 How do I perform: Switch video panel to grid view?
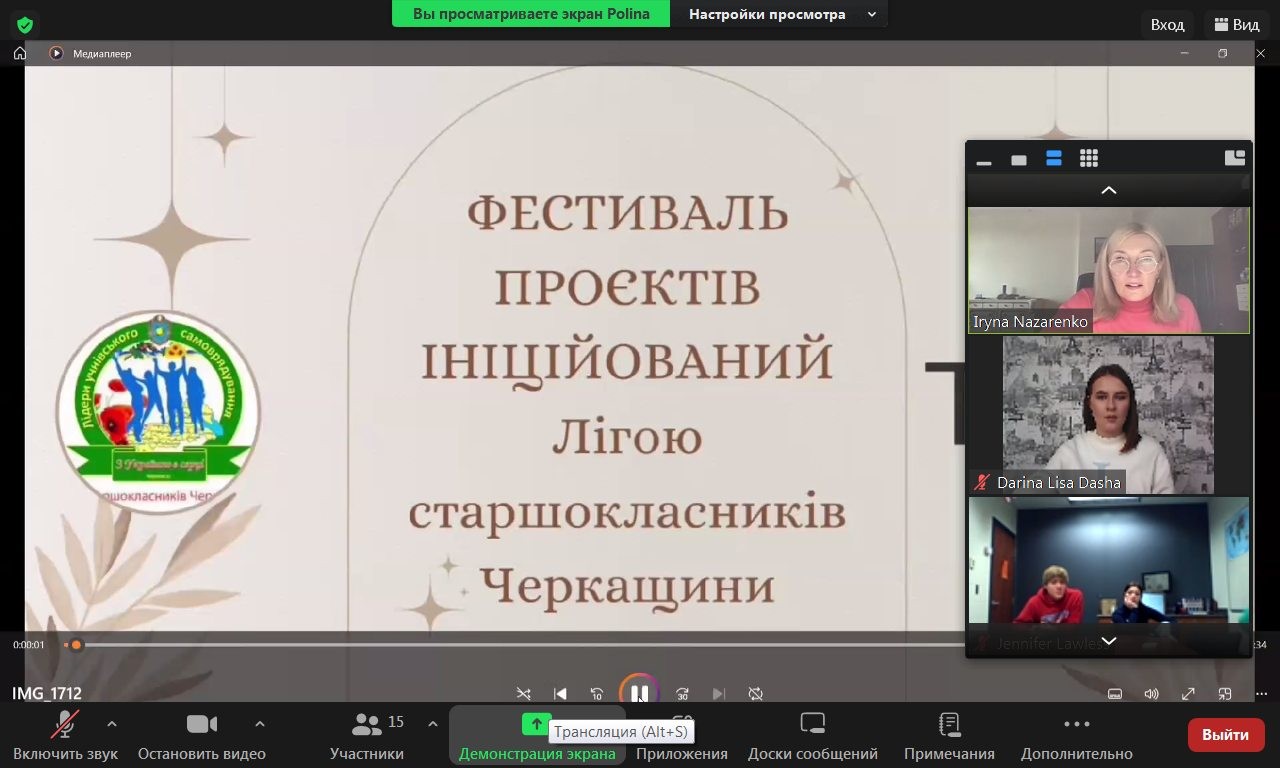pos(1089,158)
